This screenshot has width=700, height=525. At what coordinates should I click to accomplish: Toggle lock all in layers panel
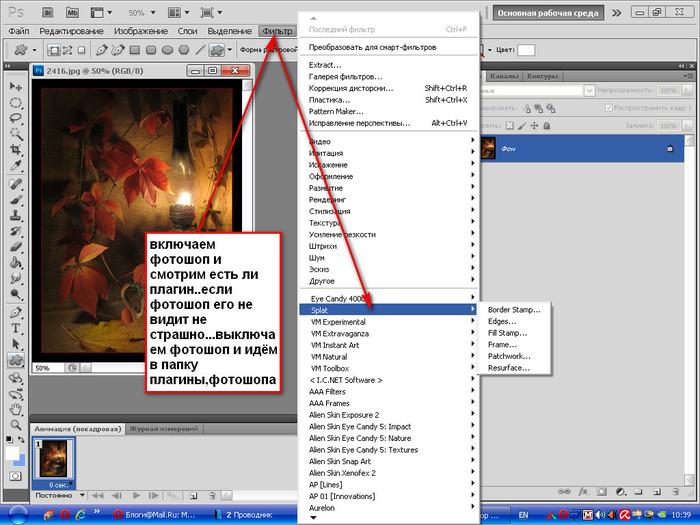[546, 126]
